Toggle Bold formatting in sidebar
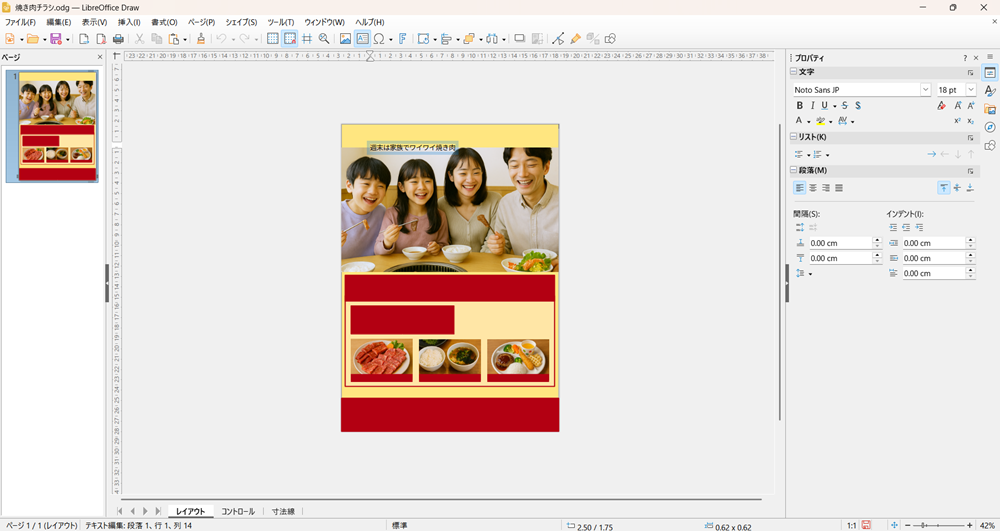Viewport: 1000px width, 531px height. tap(800, 106)
